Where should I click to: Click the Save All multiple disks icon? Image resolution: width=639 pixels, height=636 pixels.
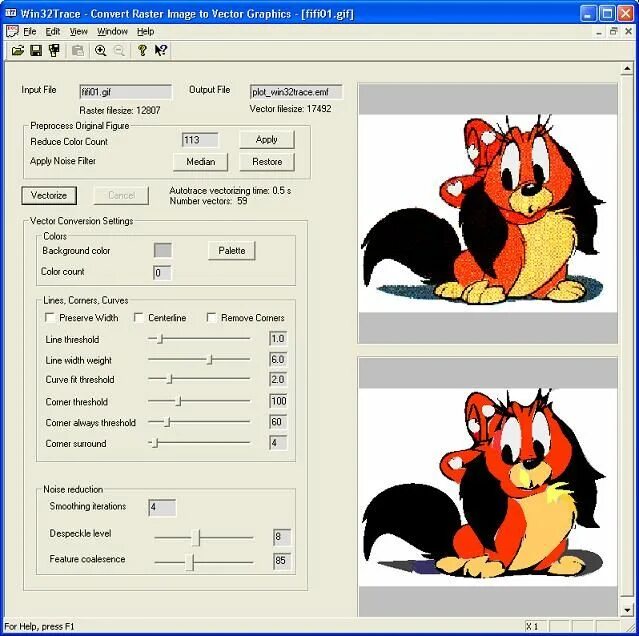coord(54,51)
